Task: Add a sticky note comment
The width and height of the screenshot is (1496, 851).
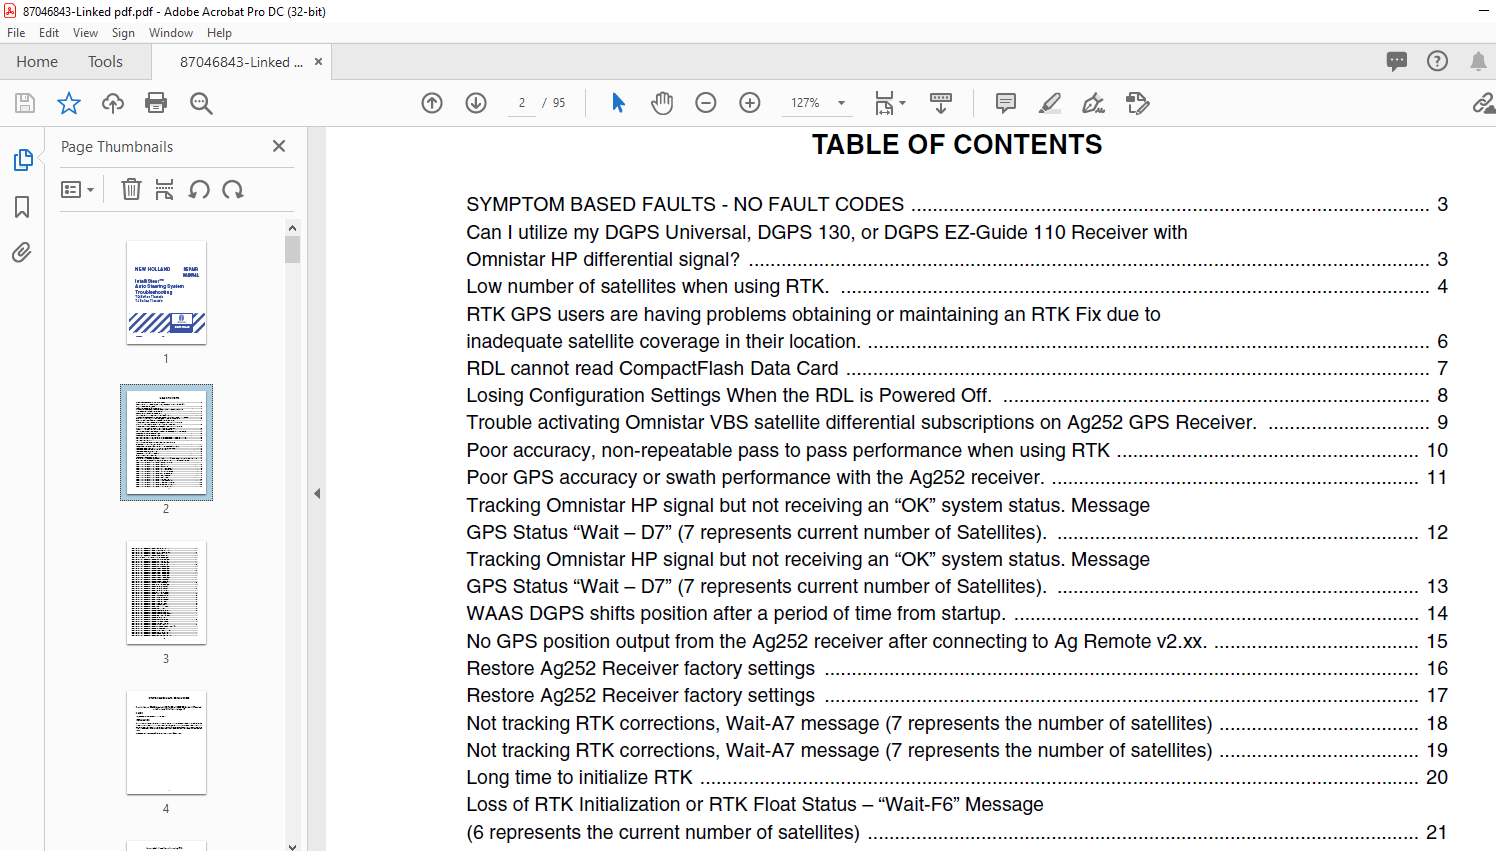Action: [x=1006, y=103]
